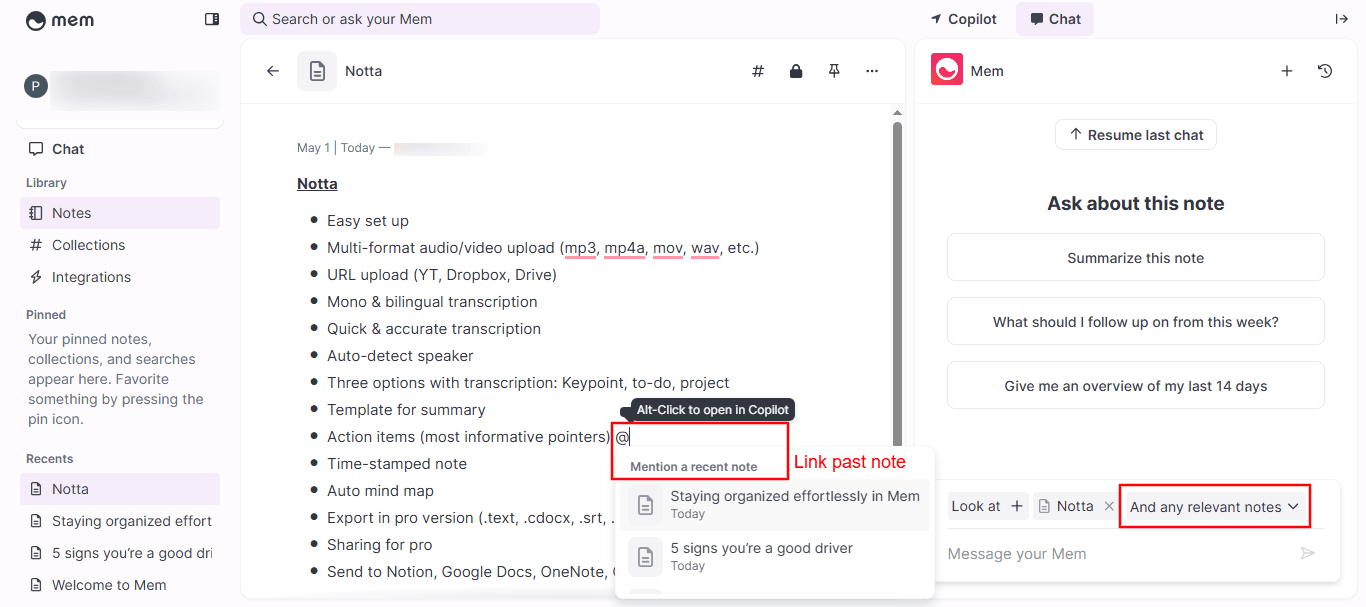Go back with the arrow icon
The image size is (1366, 607).
[x=273, y=71]
